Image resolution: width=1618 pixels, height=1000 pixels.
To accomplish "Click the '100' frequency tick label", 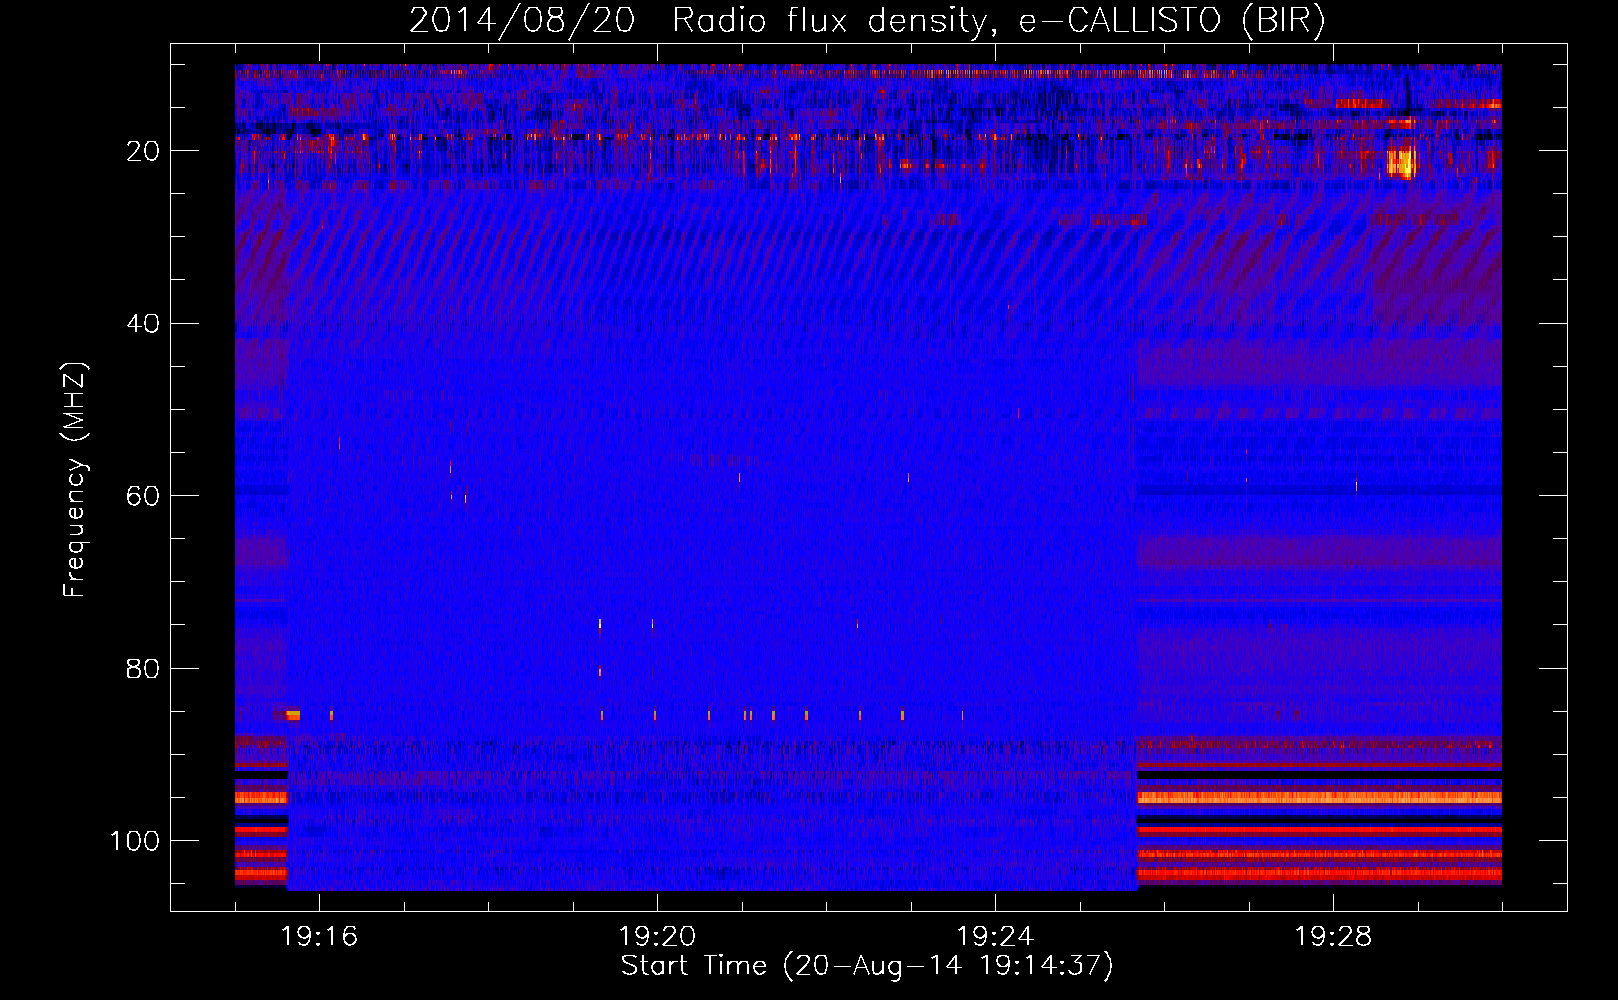I will click(x=135, y=841).
